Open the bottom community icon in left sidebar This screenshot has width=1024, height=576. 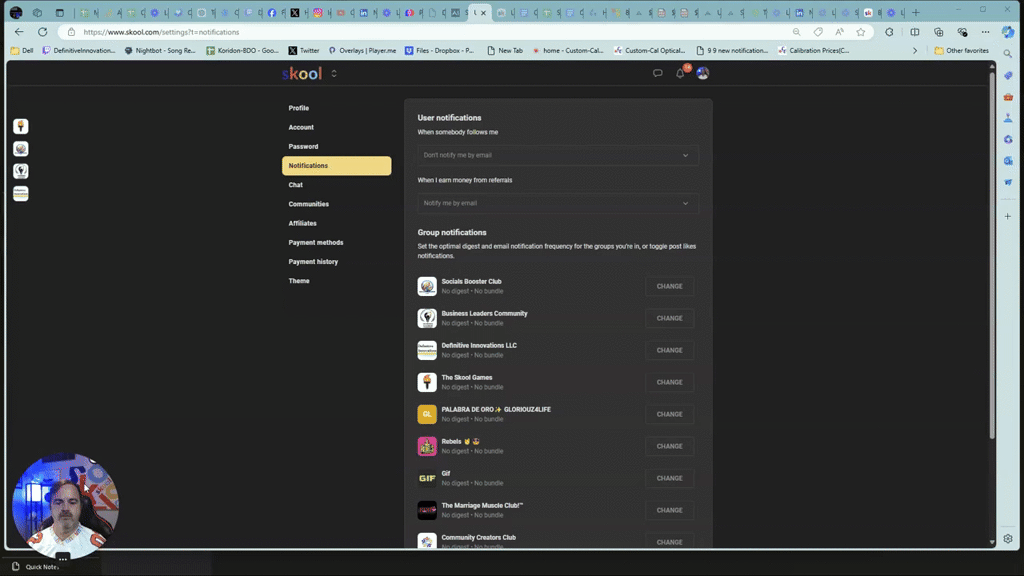click(20, 193)
